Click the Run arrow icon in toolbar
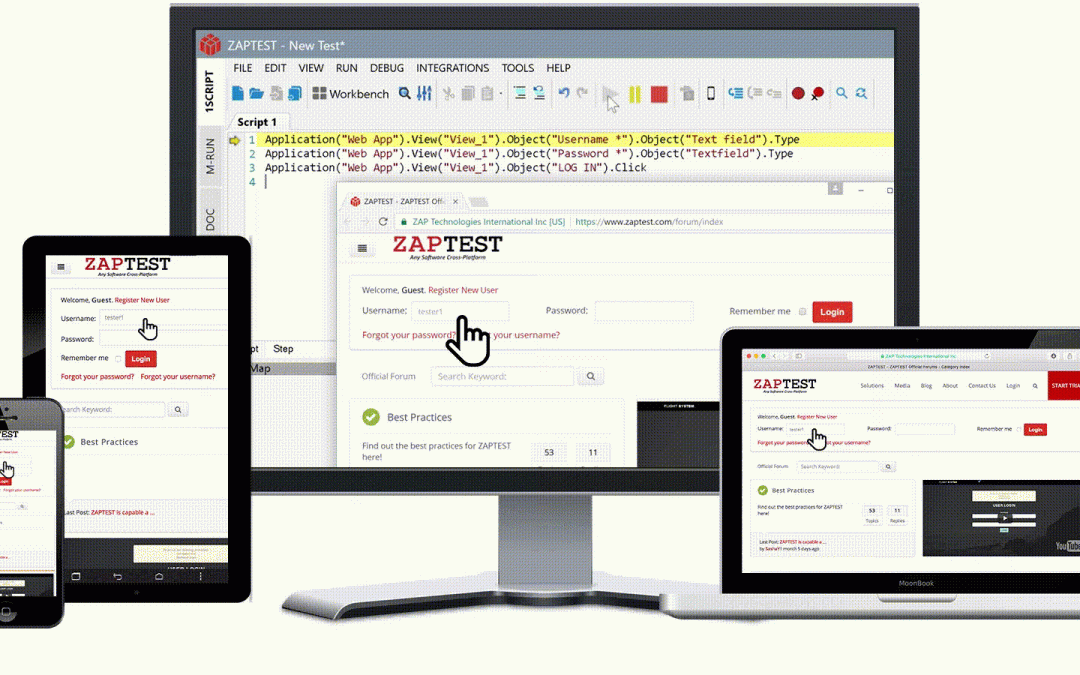 (610, 94)
